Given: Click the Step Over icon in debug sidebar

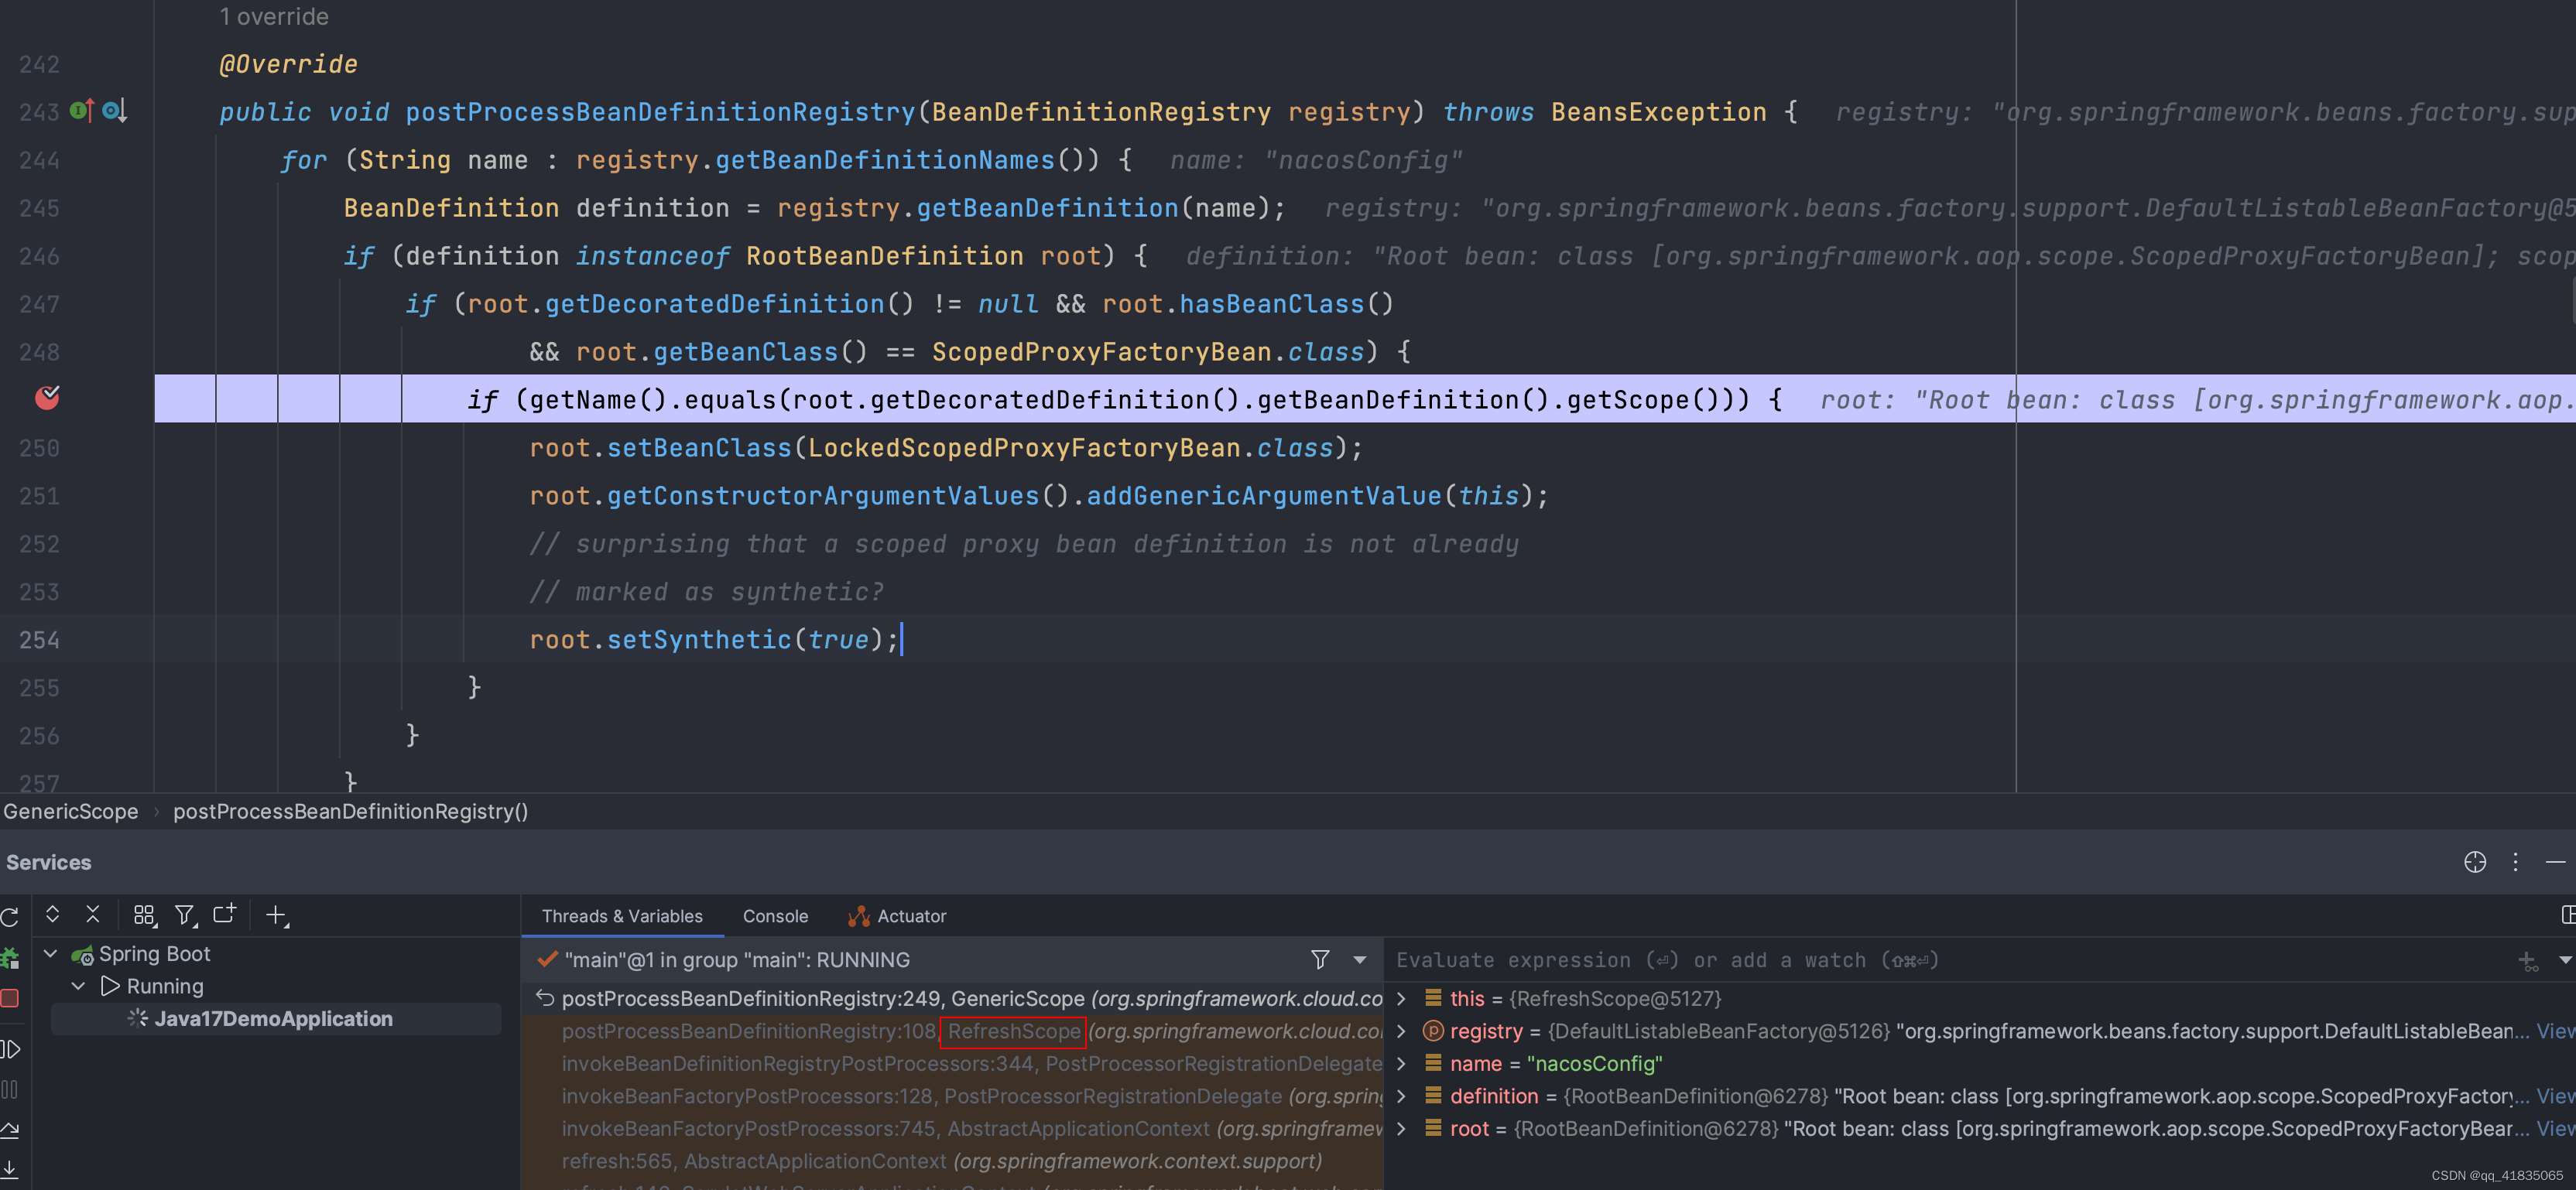Looking at the screenshot, I should 10,1130.
